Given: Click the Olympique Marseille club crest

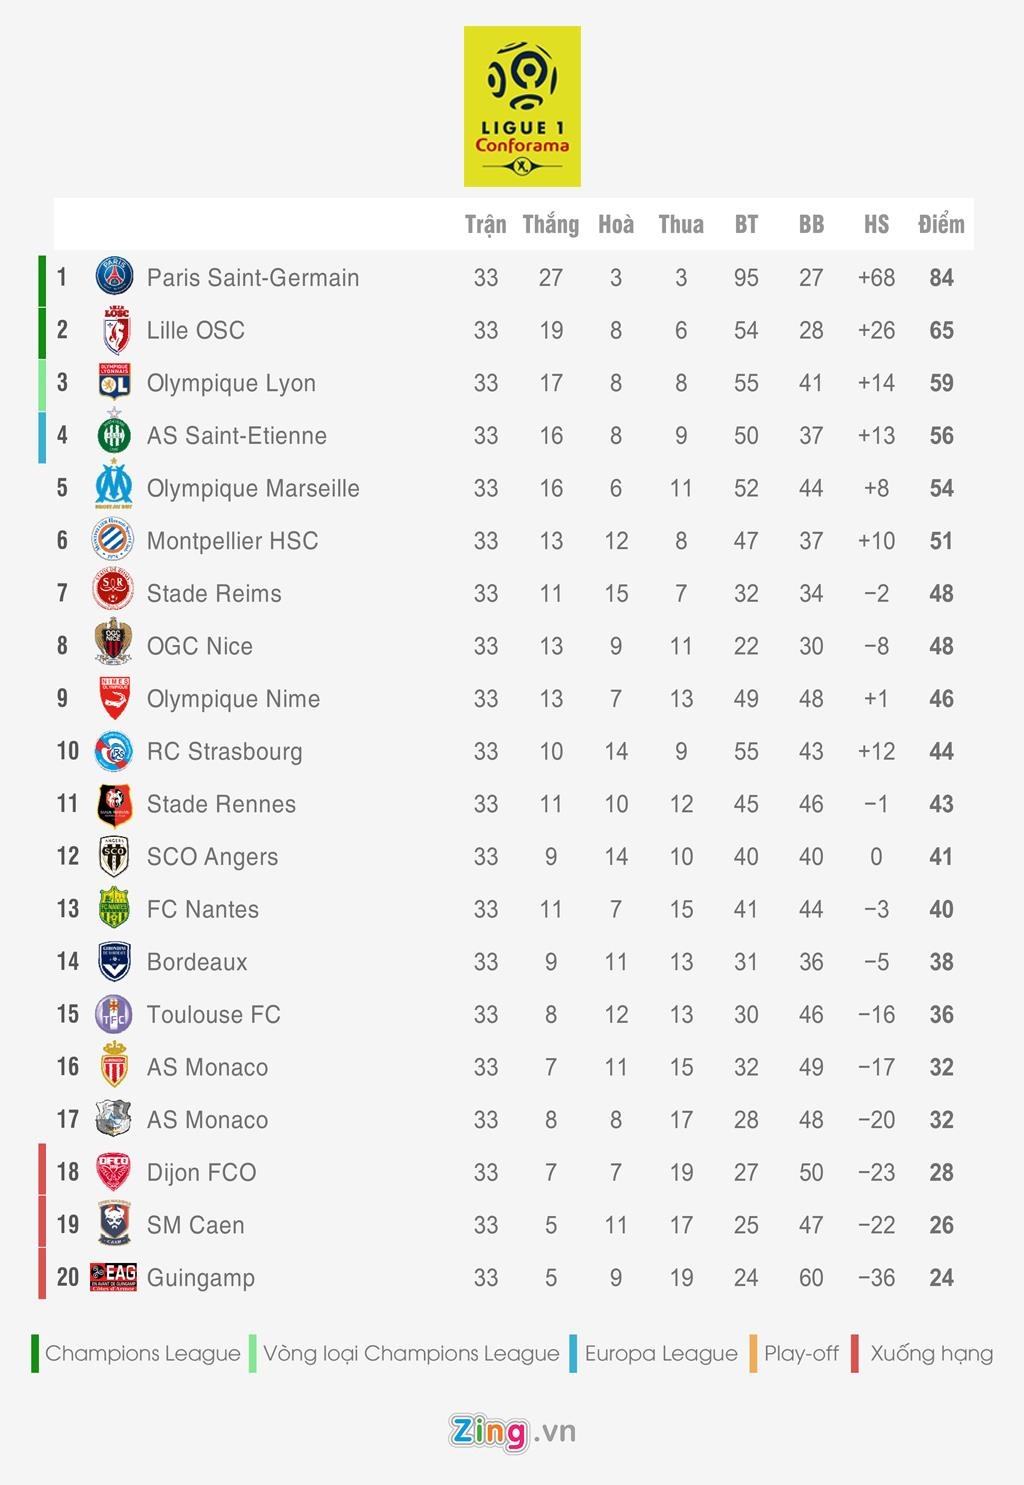Looking at the screenshot, I should click(x=114, y=487).
